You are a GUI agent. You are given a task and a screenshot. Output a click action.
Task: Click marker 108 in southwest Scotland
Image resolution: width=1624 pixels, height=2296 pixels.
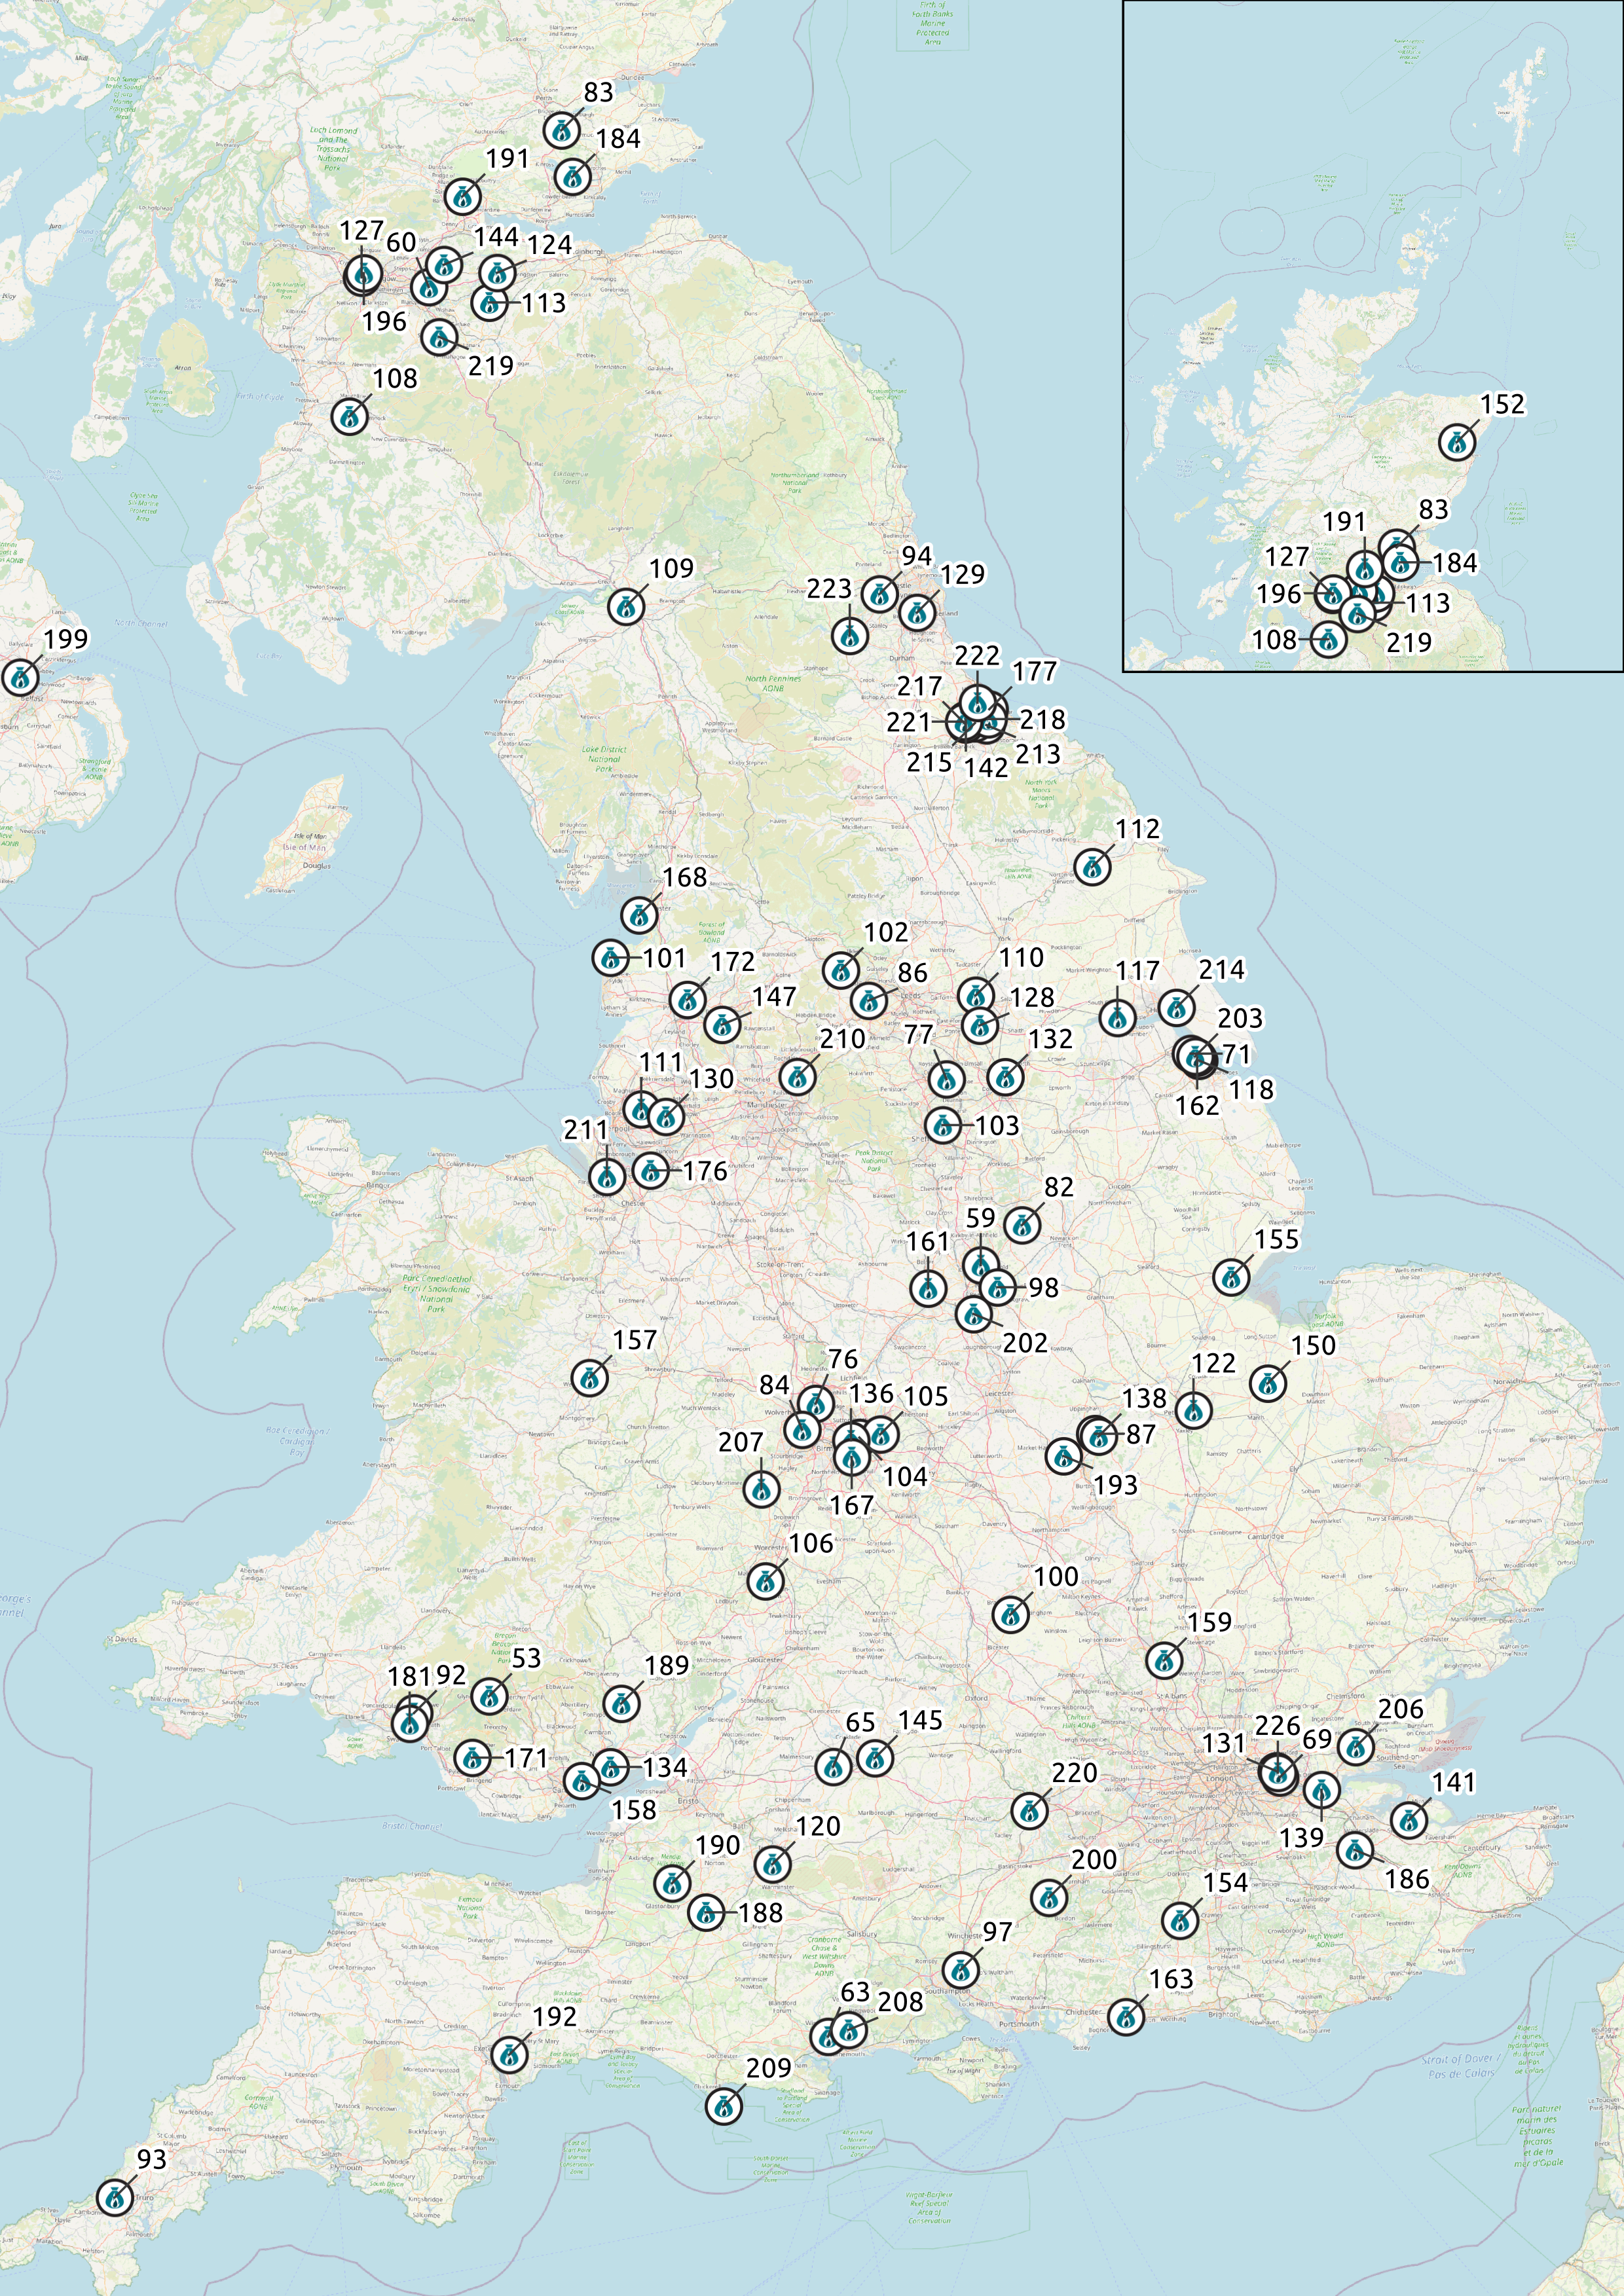click(350, 415)
